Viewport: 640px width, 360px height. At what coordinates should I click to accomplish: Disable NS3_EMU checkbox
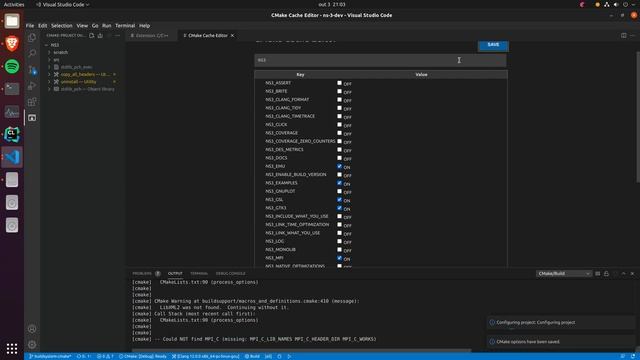[339, 166]
